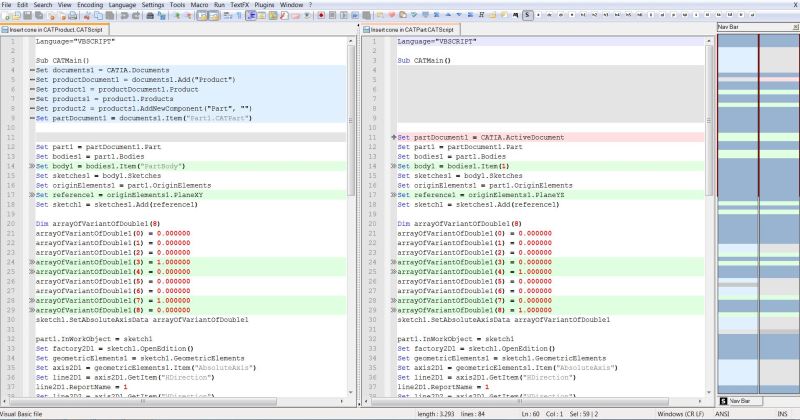The image size is (800, 420).
Task: Open the ? help menu
Action: point(310,5)
